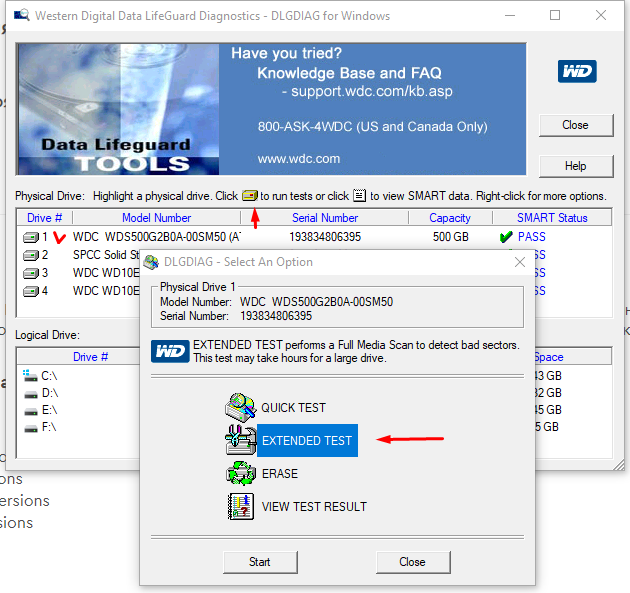Click logical Drive # column header

pyautogui.click(x=90, y=357)
